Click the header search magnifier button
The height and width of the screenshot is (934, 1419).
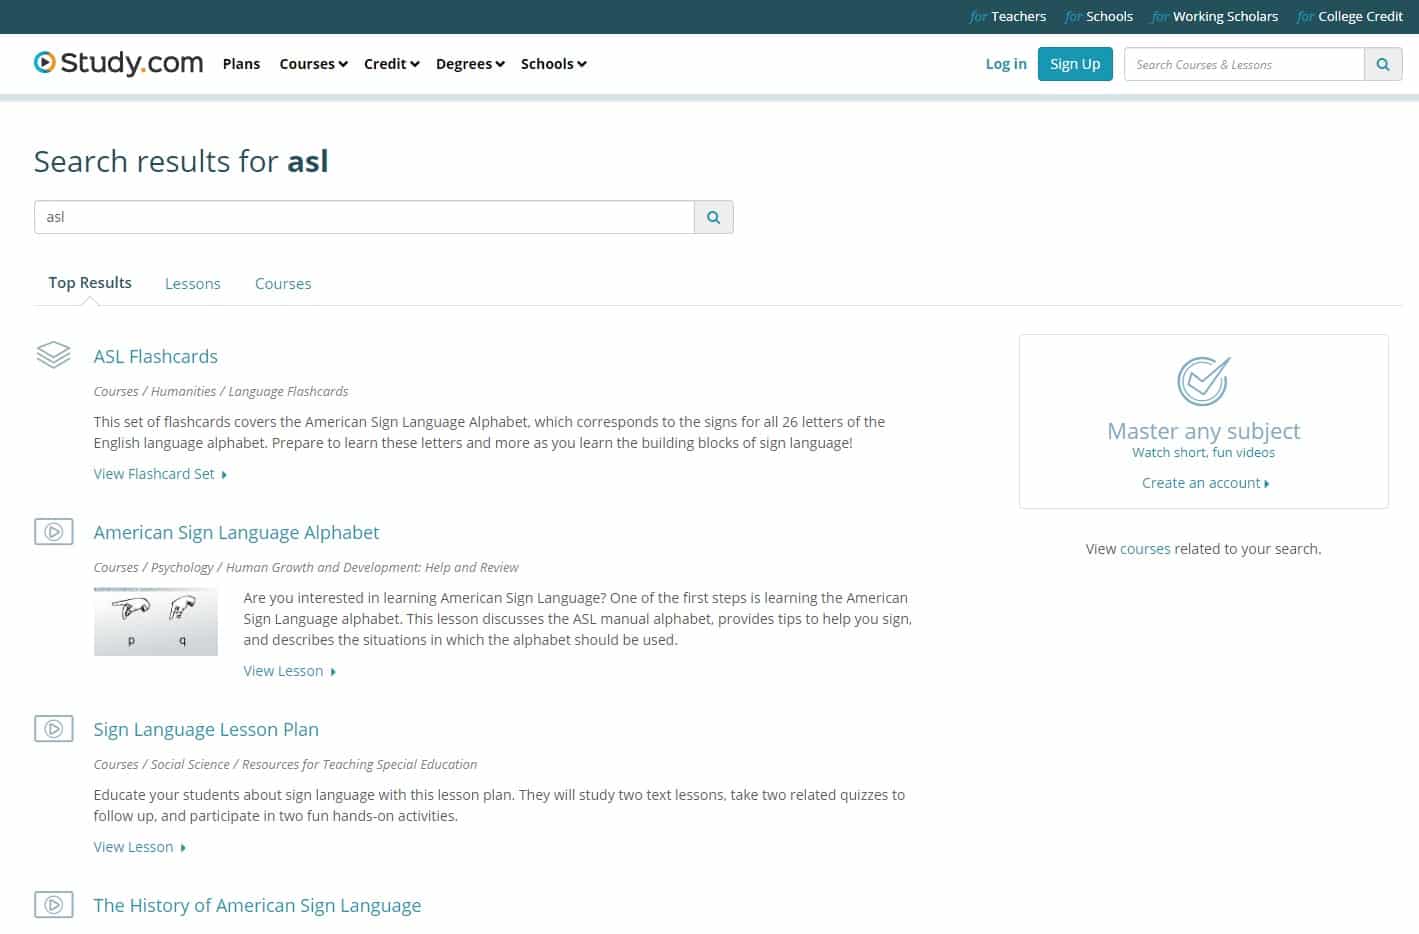coord(1383,64)
